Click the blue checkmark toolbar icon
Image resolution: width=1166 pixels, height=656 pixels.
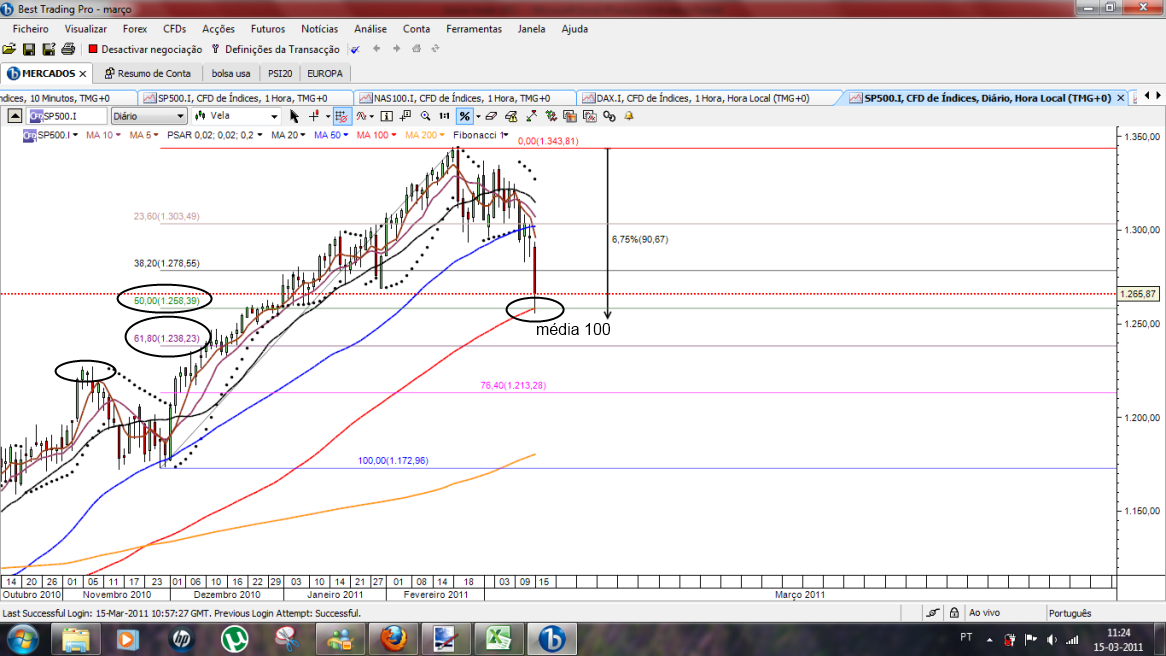point(355,49)
